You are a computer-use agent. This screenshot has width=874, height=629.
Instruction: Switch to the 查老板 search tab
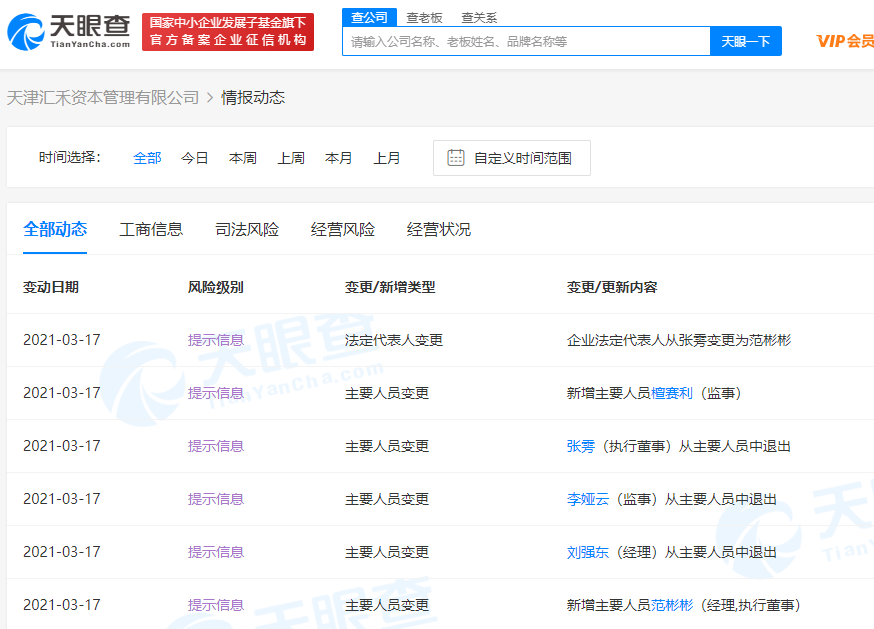(x=424, y=17)
